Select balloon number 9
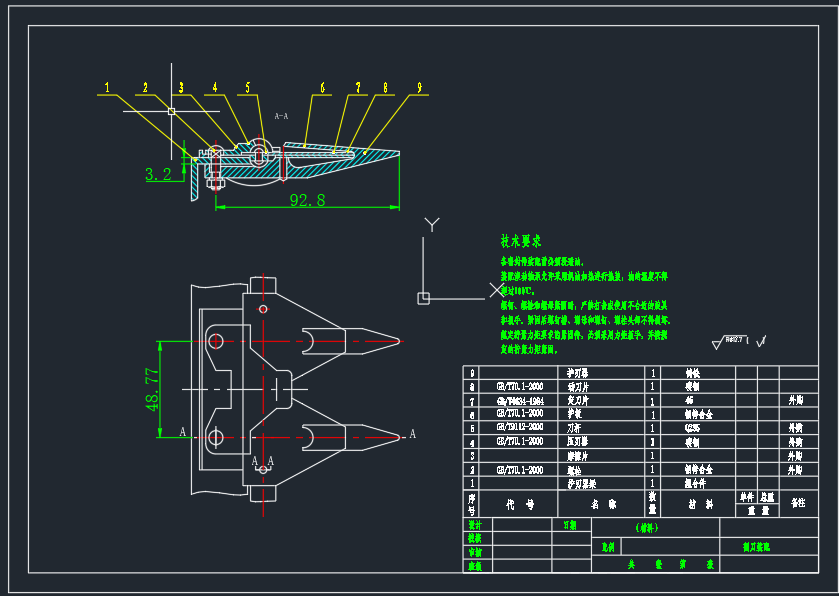This screenshot has height=596, width=839. coord(420,87)
